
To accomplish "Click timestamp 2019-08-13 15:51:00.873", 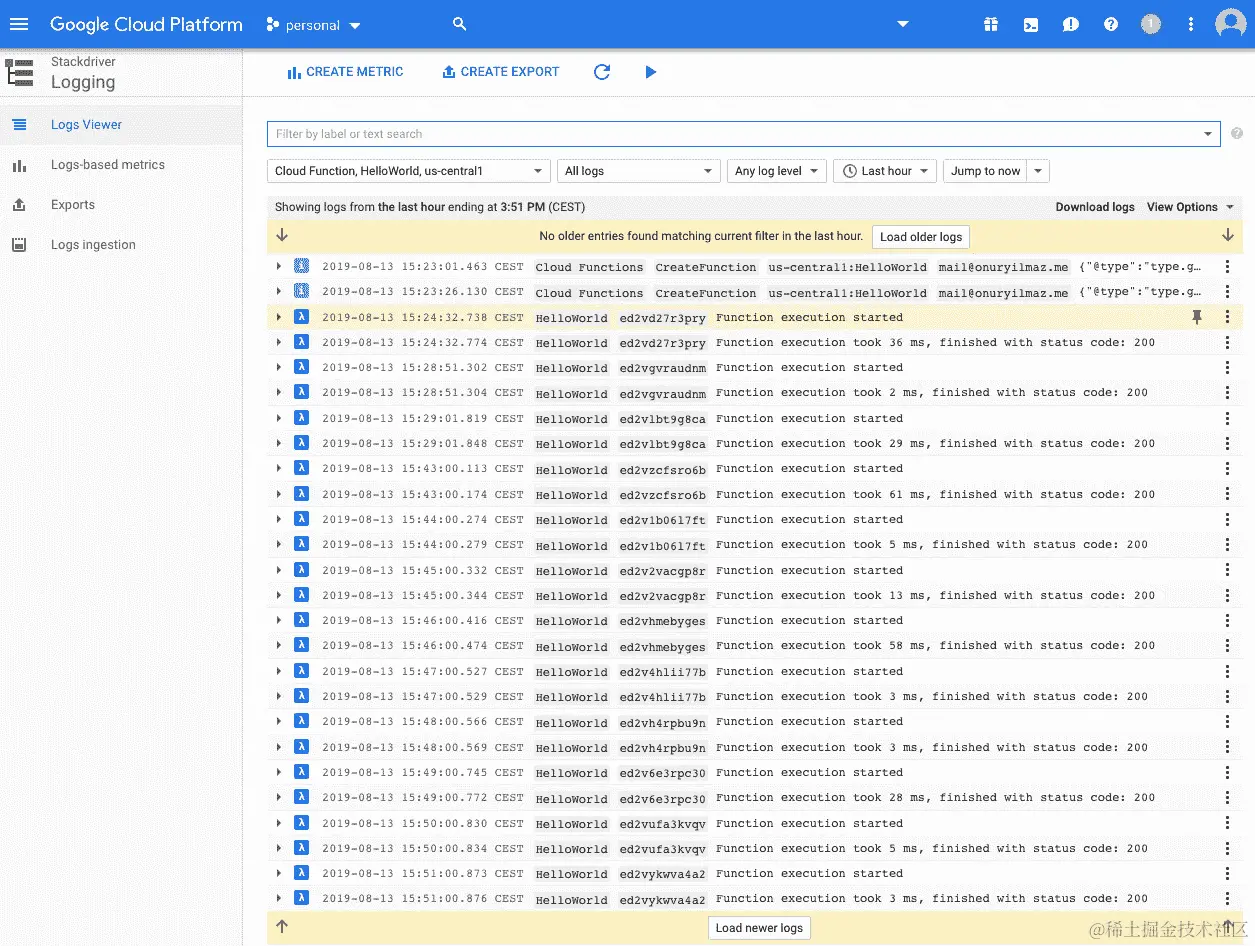I will coord(405,873).
